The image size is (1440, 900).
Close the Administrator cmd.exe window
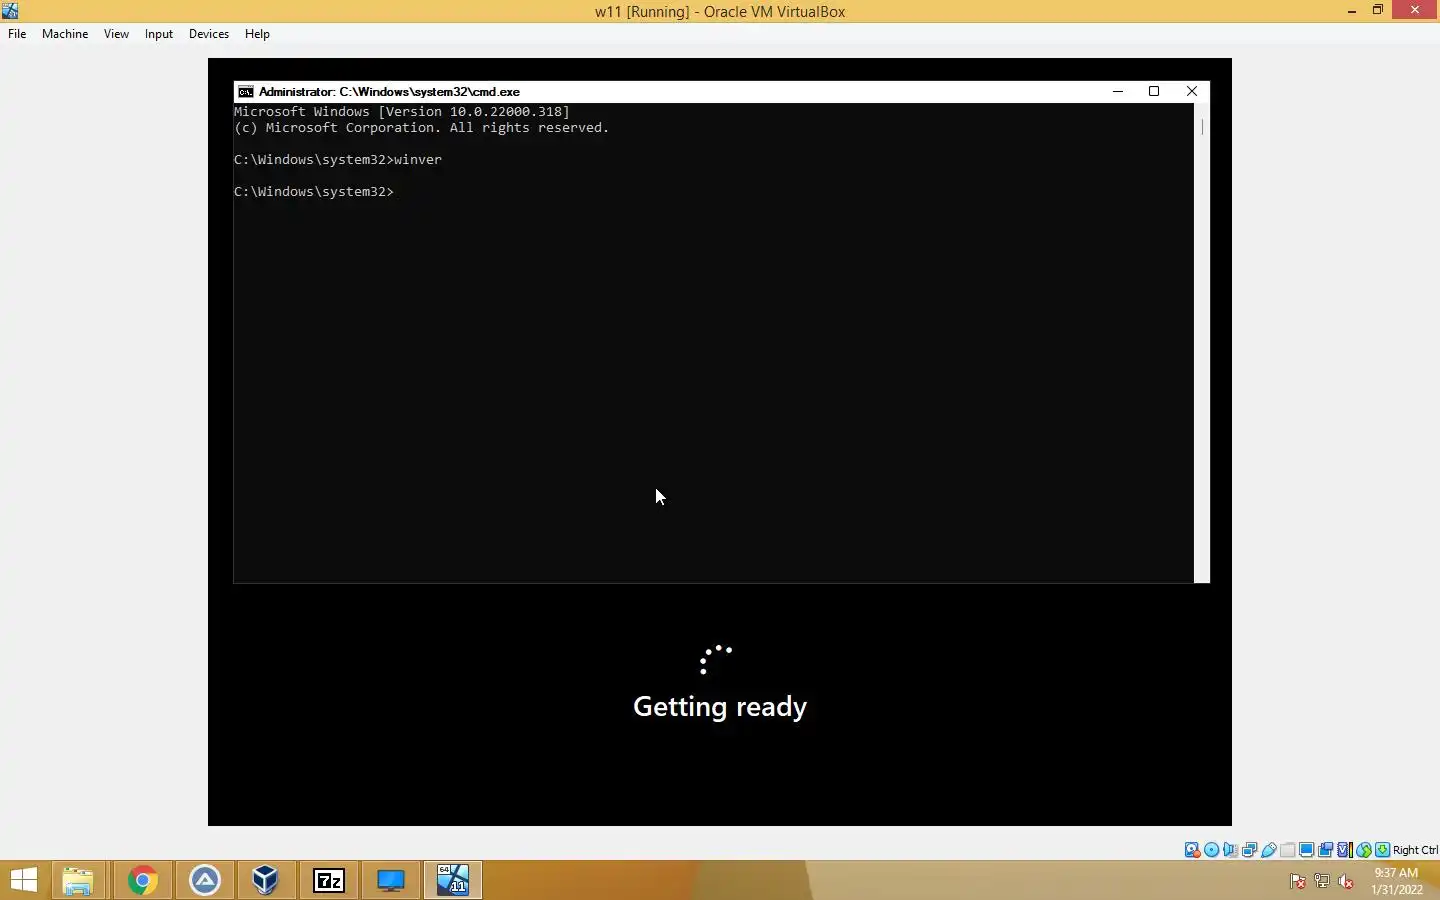click(1192, 91)
